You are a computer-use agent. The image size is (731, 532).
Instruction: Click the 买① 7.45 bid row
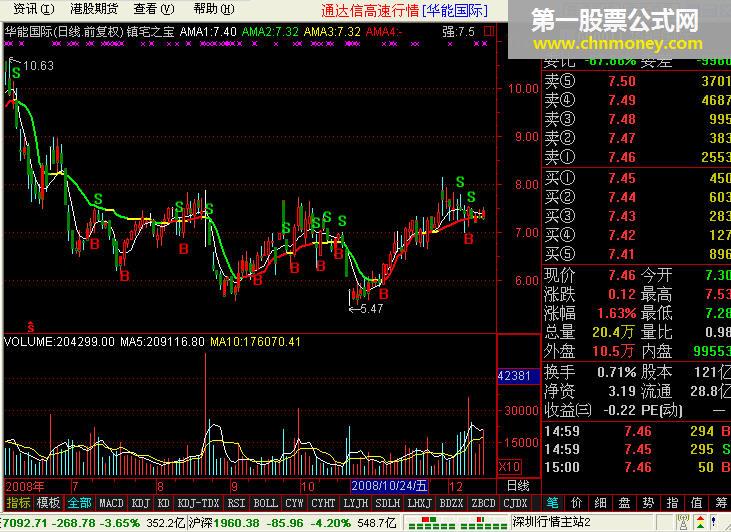tap(637, 178)
